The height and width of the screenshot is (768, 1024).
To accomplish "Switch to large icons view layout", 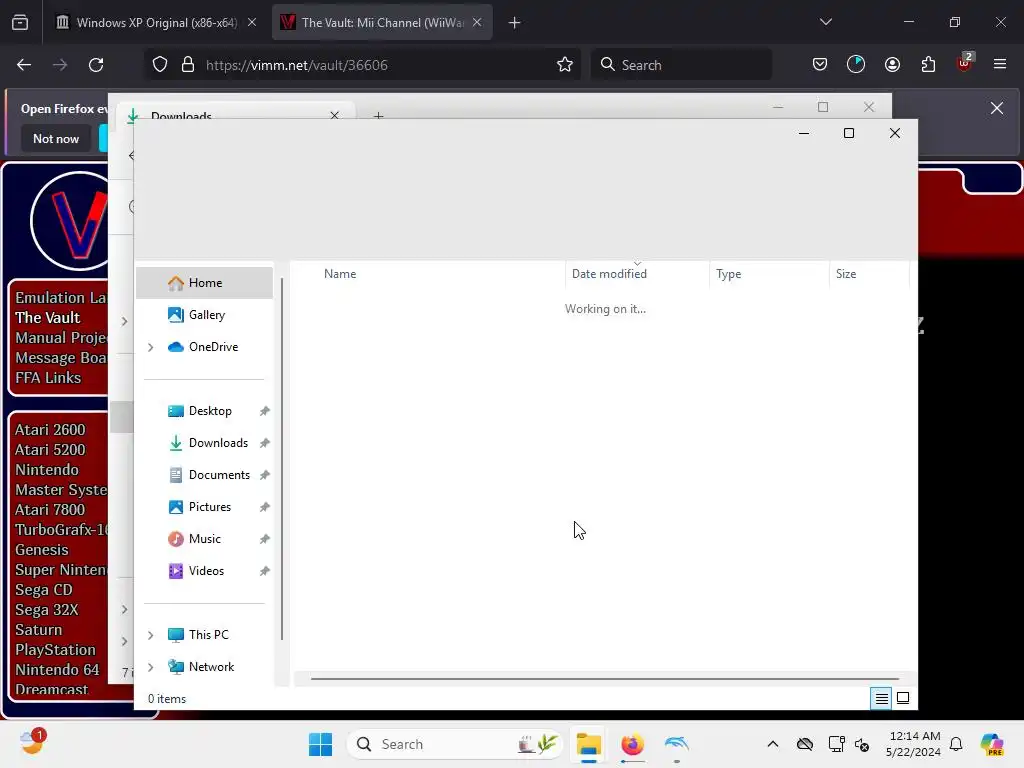I will [x=903, y=699].
